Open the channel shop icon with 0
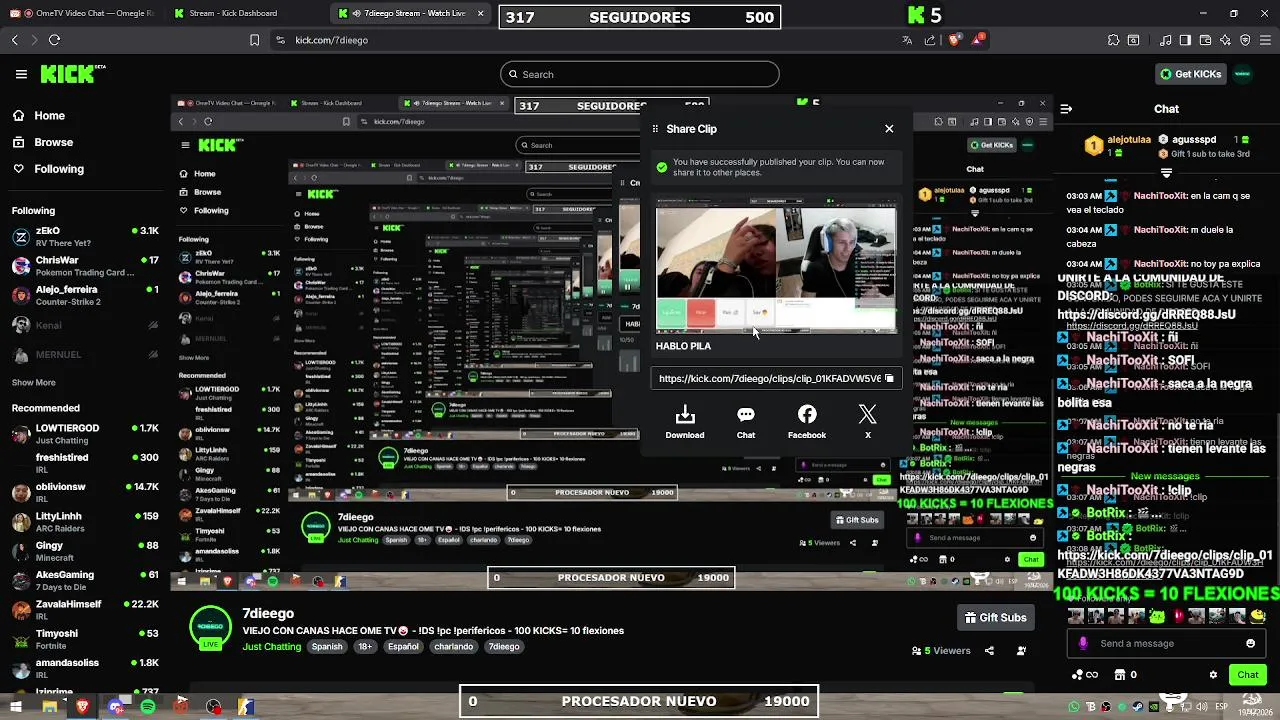The image size is (1280, 720). [1125, 675]
